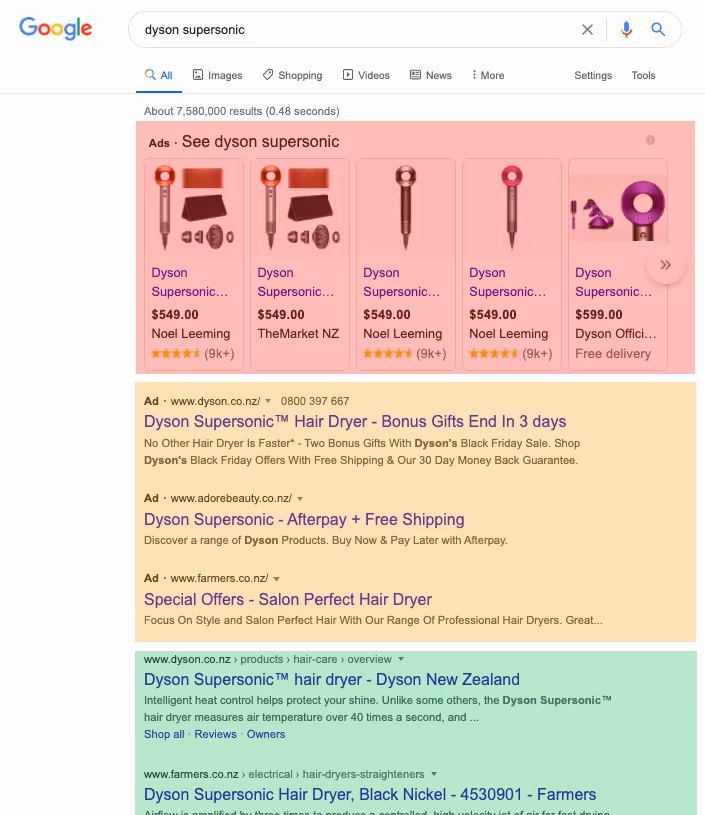This screenshot has width=705, height=815.
Task: Click the Google logo
Action: click(55, 29)
